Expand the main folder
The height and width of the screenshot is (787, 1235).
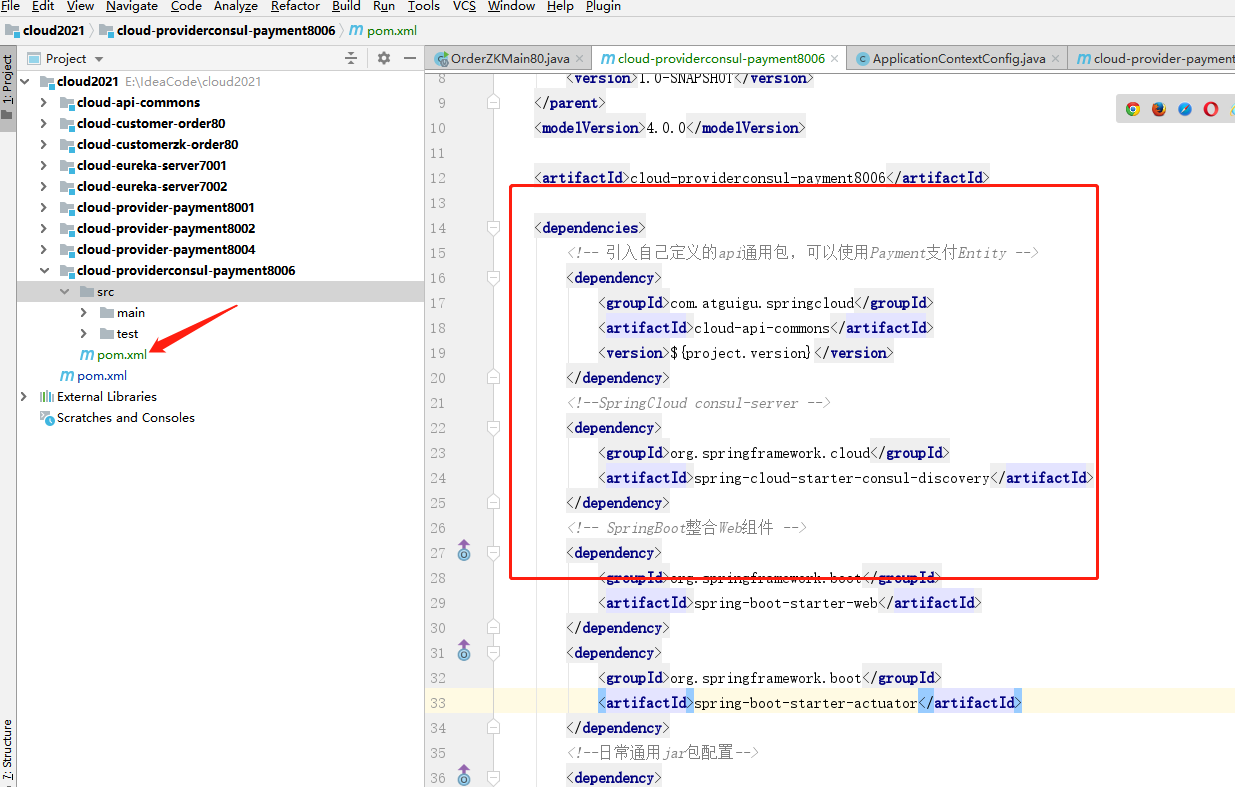(x=84, y=313)
